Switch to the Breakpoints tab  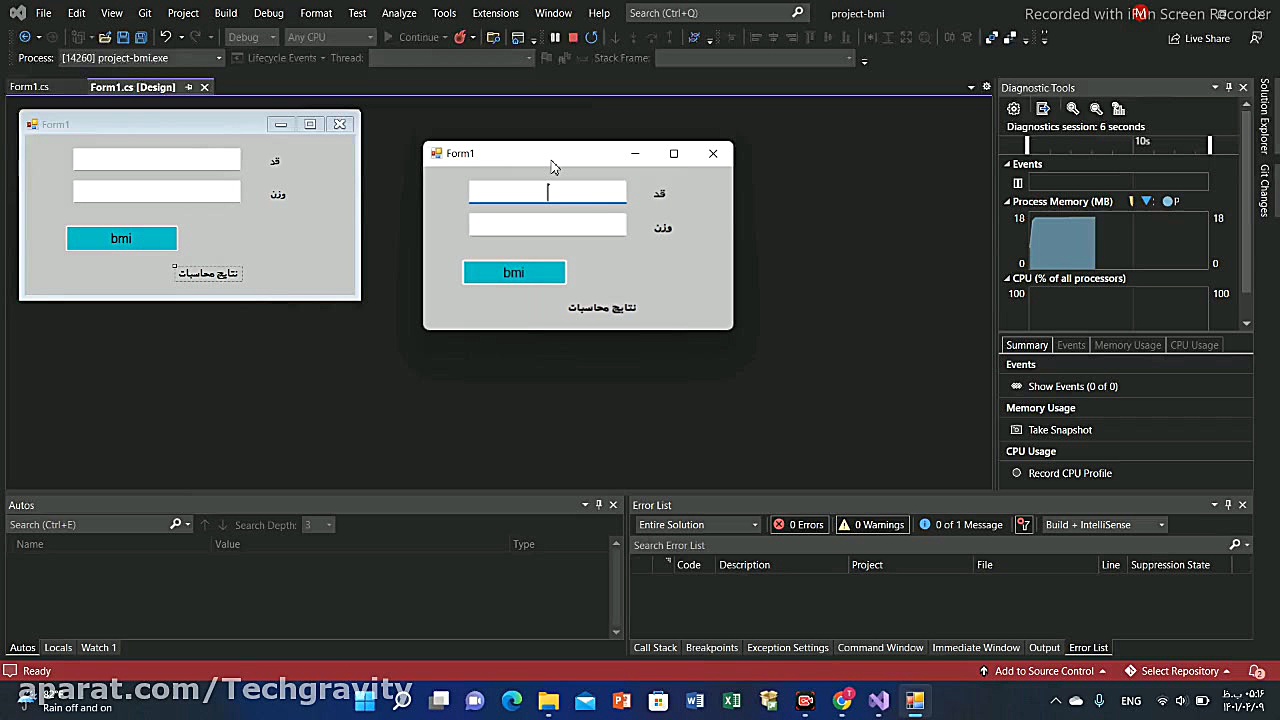pos(712,648)
